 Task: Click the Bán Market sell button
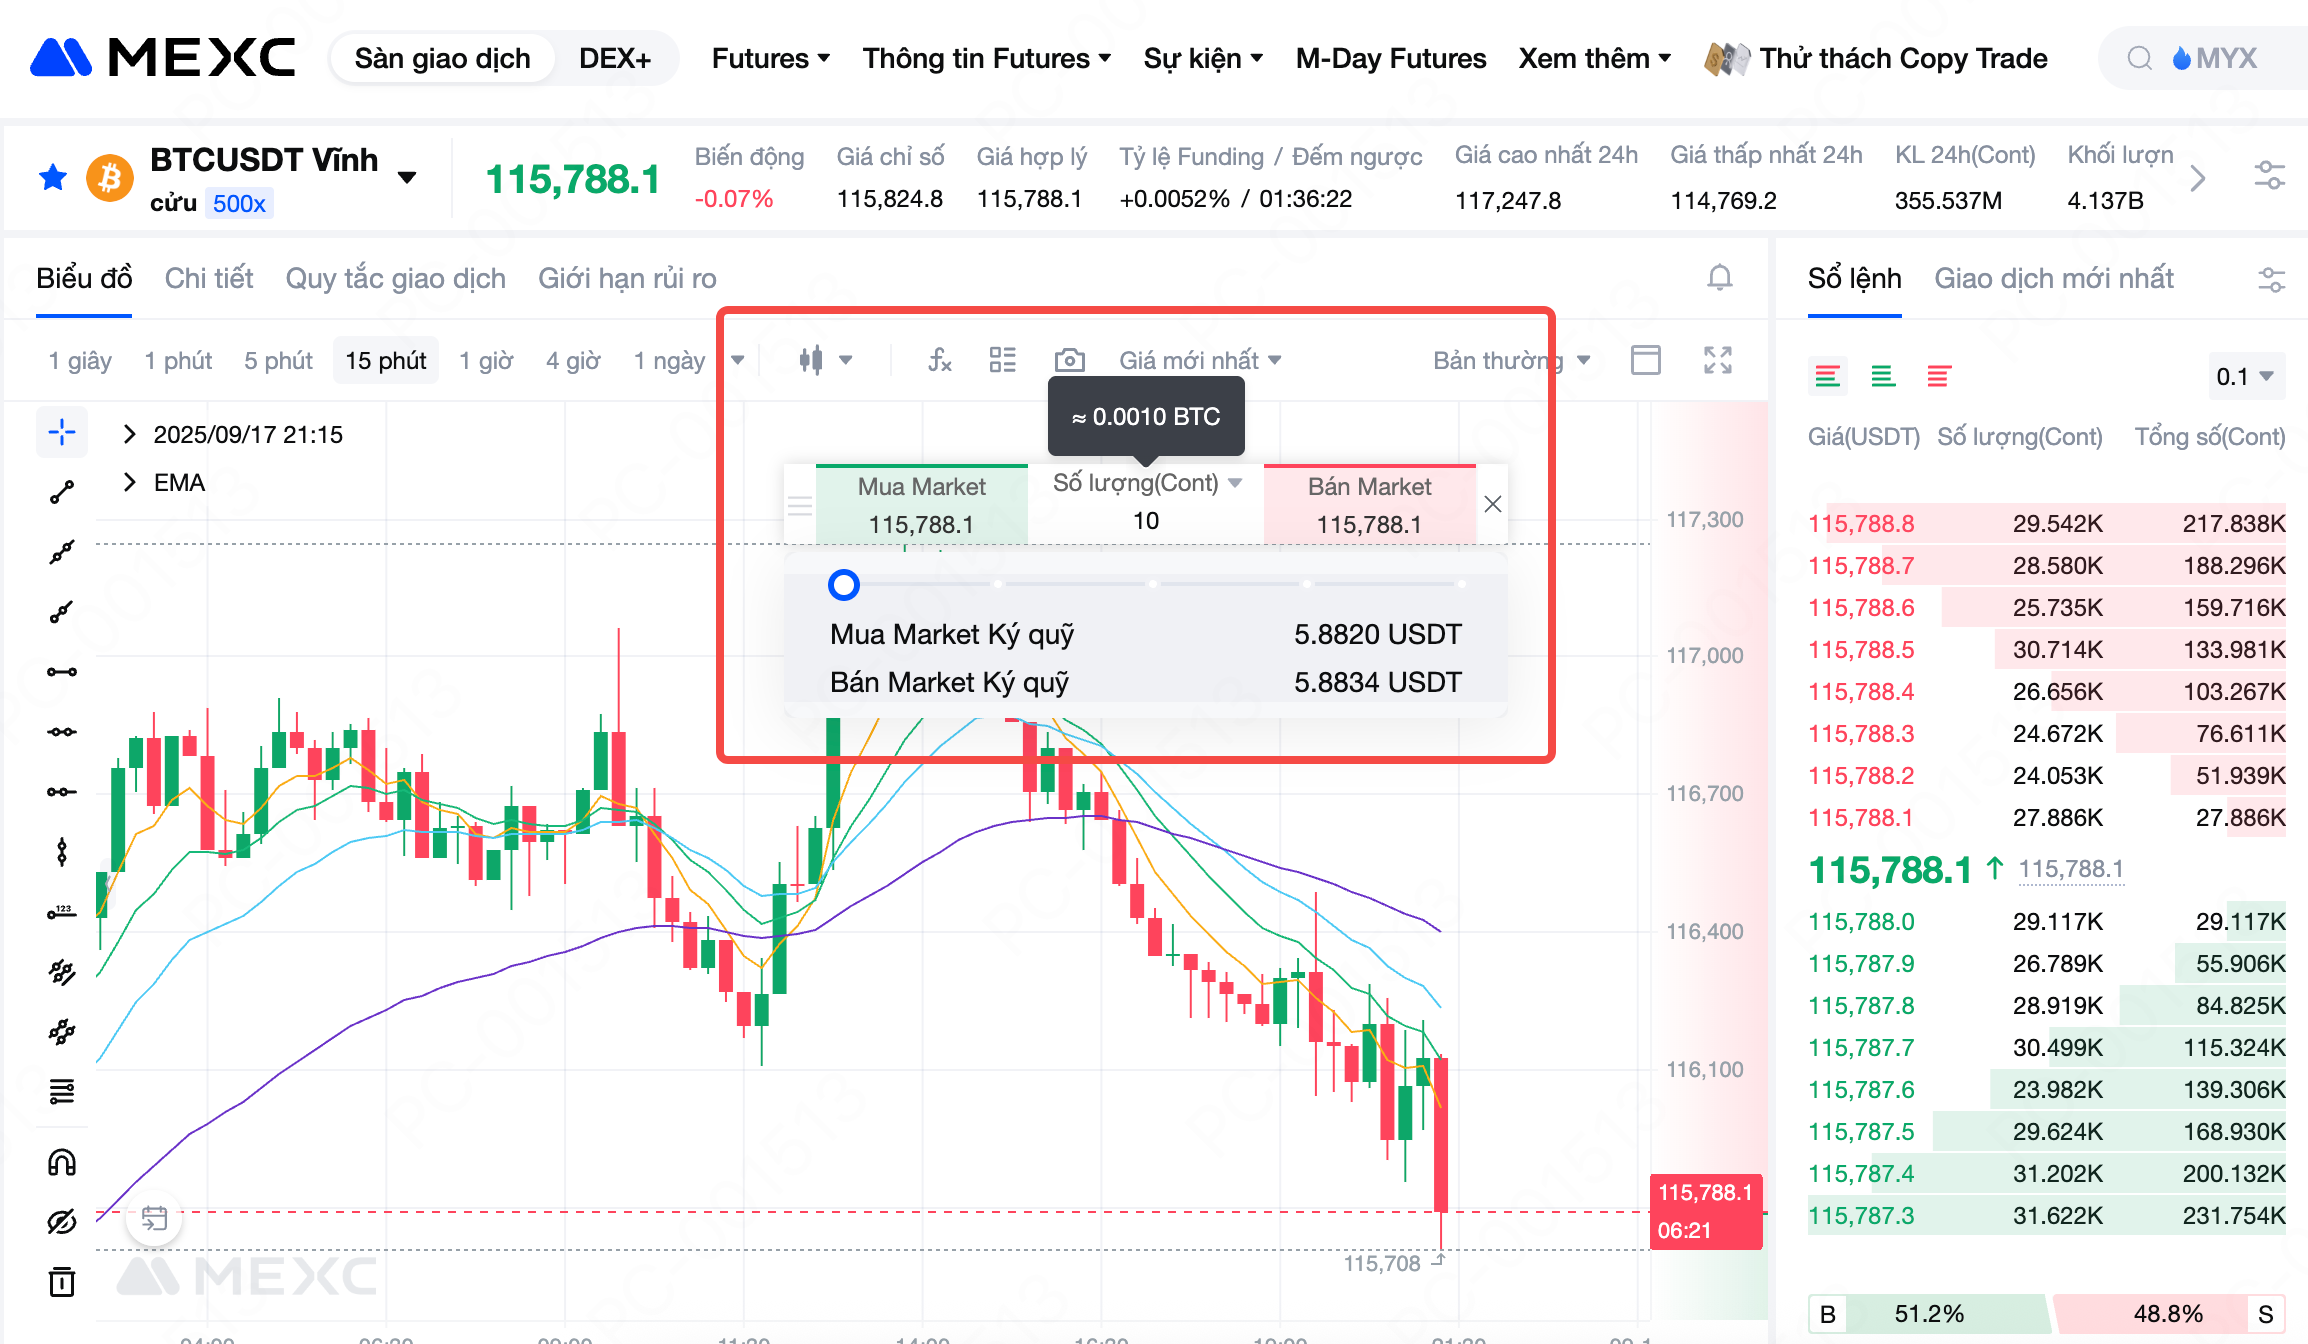pyautogui.click(x=1369, y=505)
